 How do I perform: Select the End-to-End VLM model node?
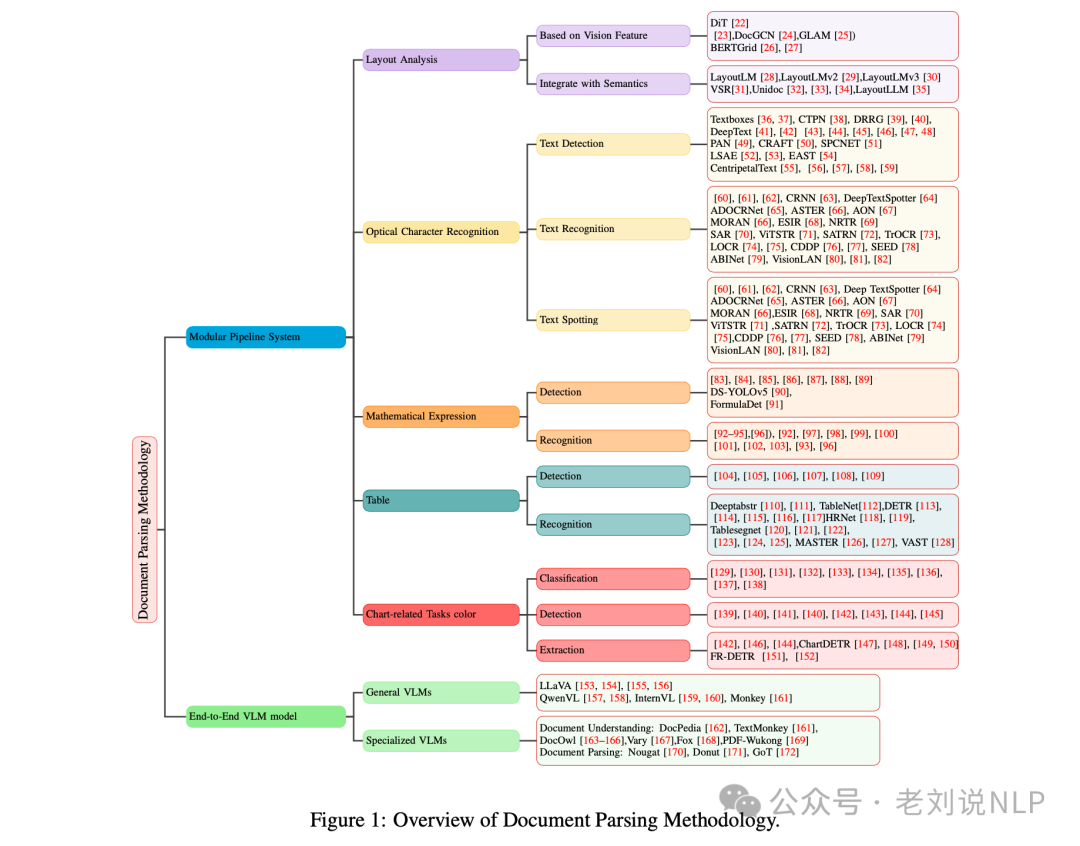(265, 715)
